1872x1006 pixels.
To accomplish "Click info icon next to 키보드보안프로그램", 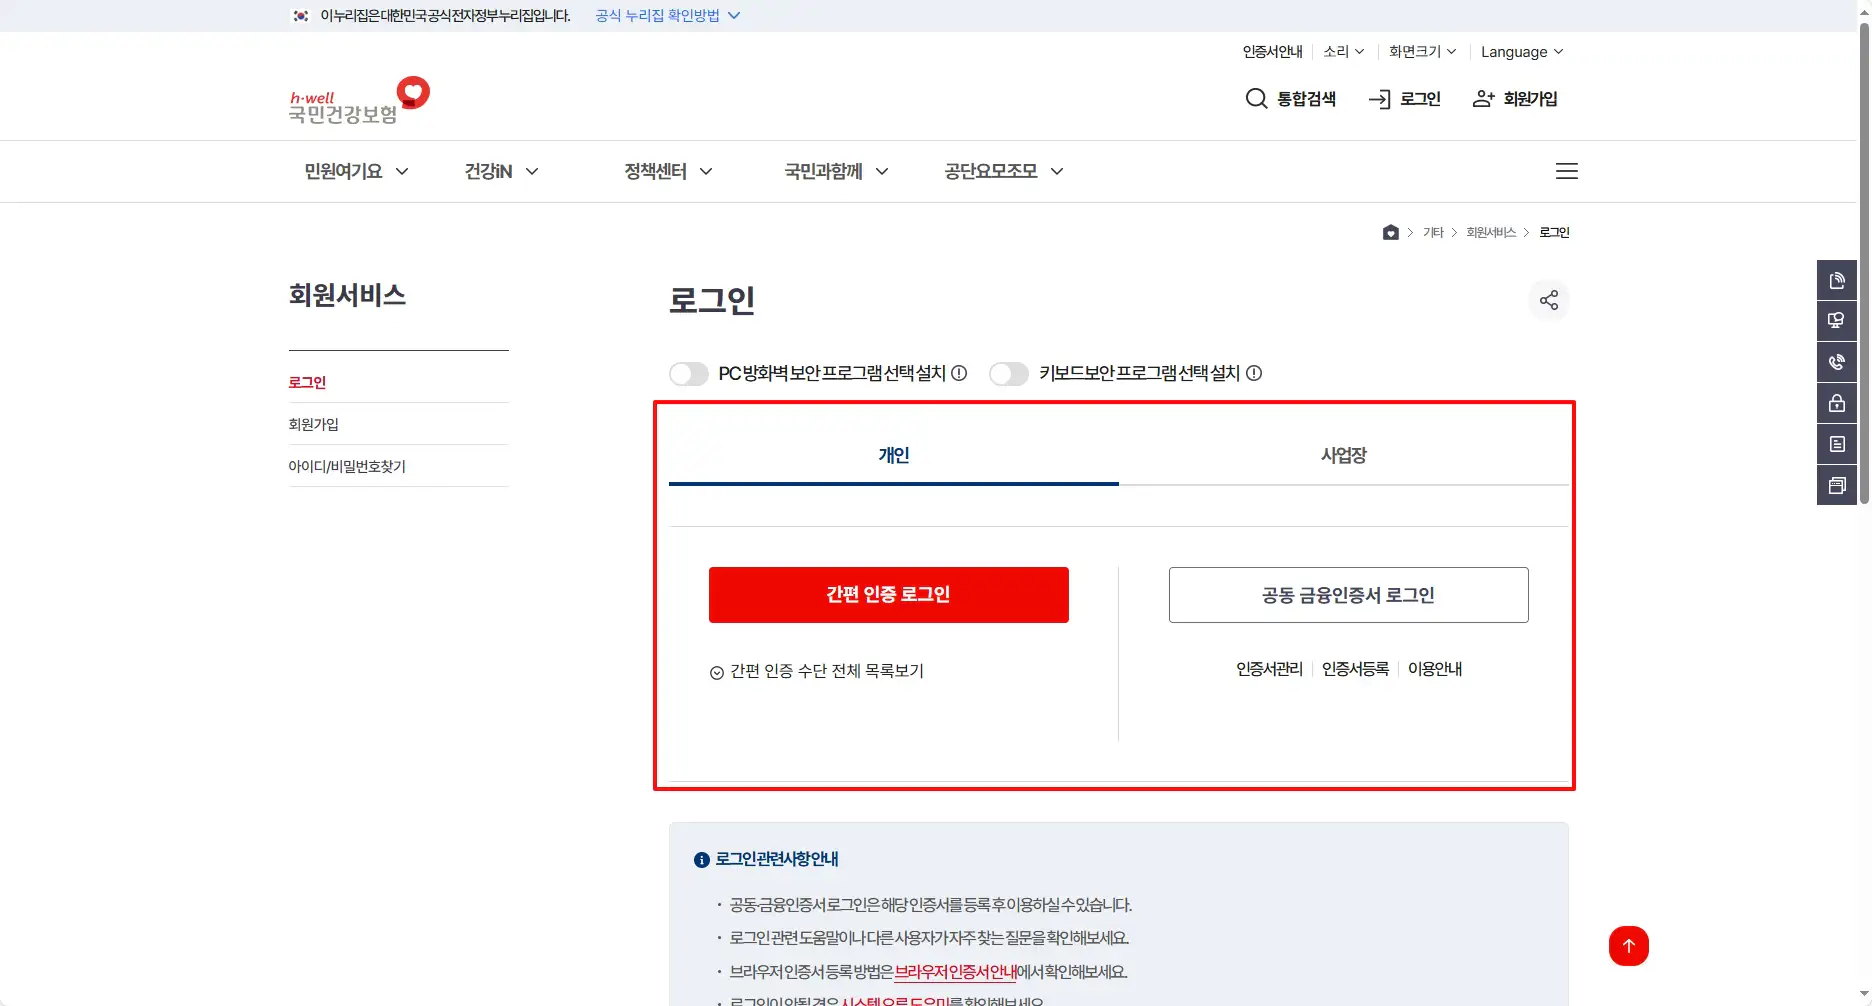I will (x=1254, y=373).
